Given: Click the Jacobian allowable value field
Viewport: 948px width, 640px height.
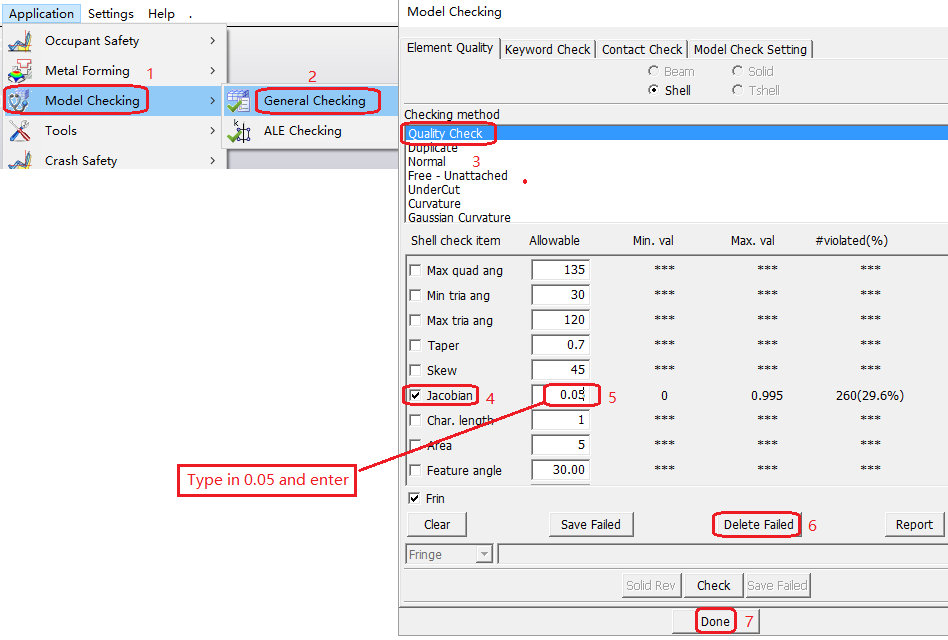Looking at the screenshot, I should [x=562, y=395].
